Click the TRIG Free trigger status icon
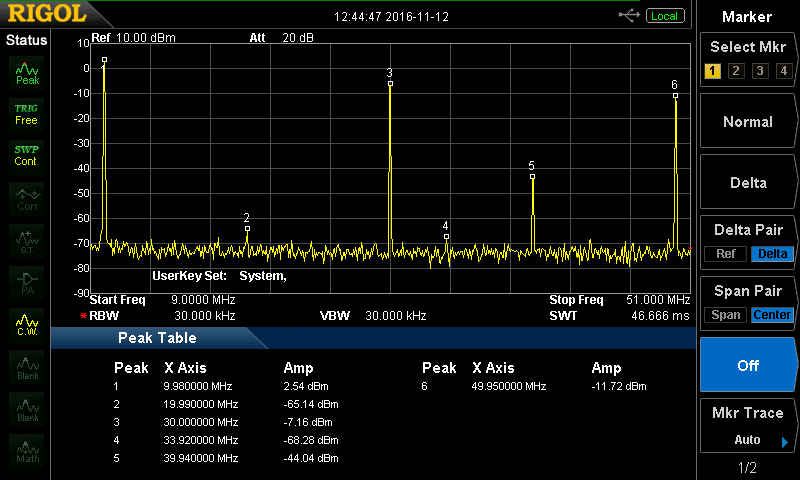The image size is (800, 480). 27,113
